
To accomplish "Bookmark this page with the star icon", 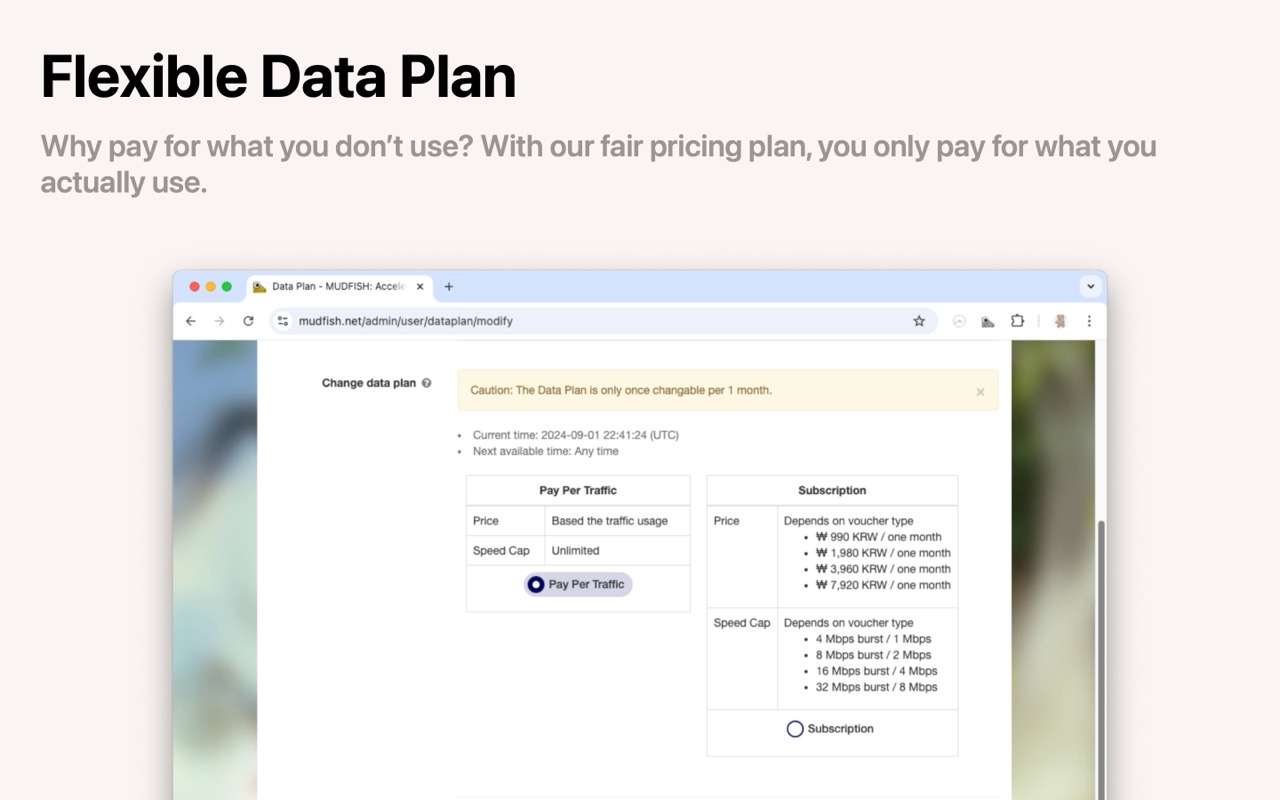I will [919, 321].
